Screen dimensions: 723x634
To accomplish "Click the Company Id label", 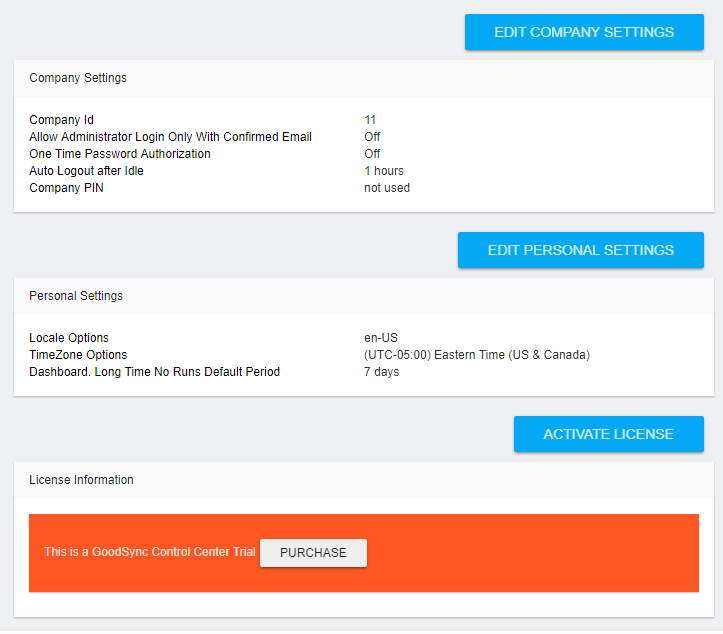I will tap(61, 120).
